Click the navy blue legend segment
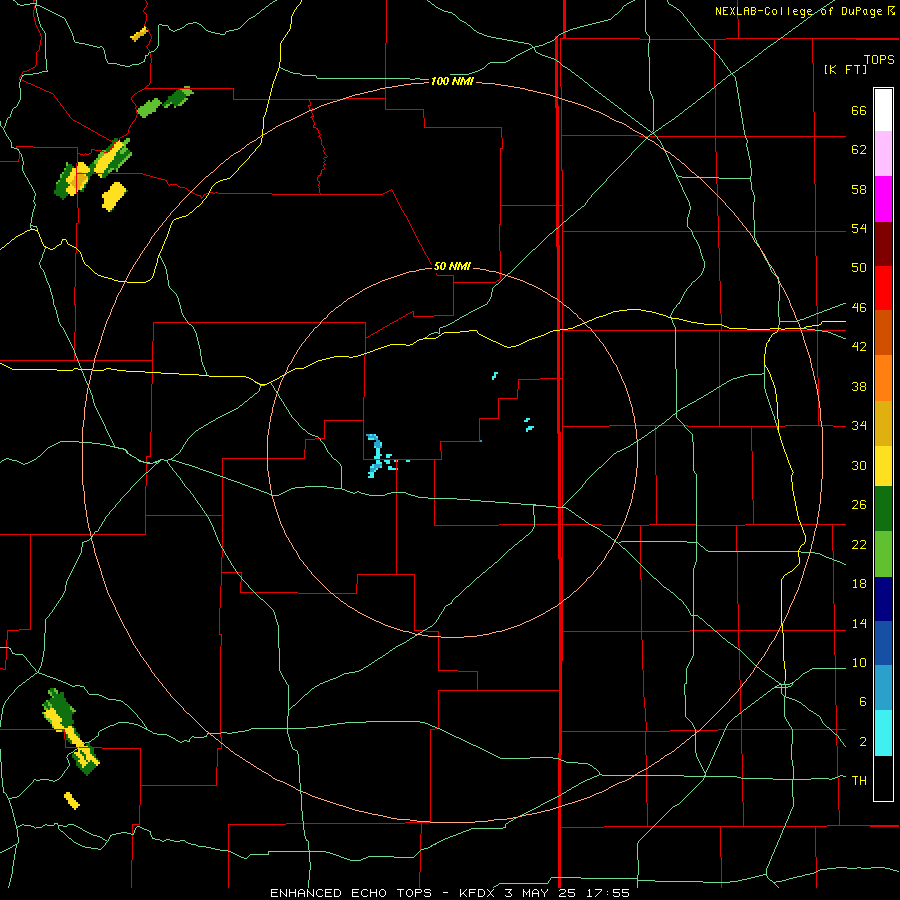This screenshot has height=900, width=900. tap(883, 599)
